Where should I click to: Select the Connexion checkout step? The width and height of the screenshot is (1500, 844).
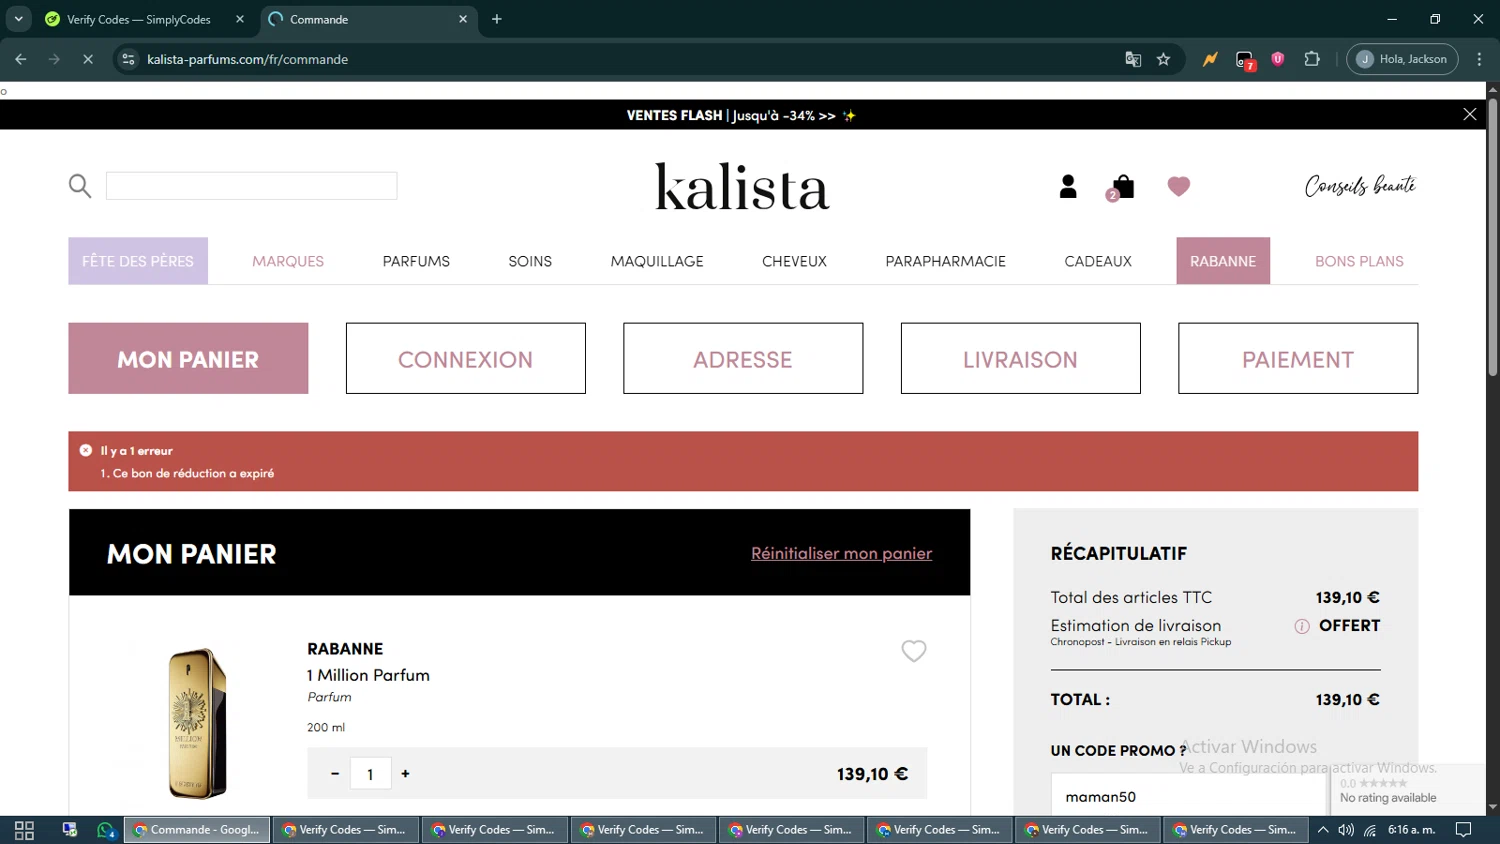[466, 358]
